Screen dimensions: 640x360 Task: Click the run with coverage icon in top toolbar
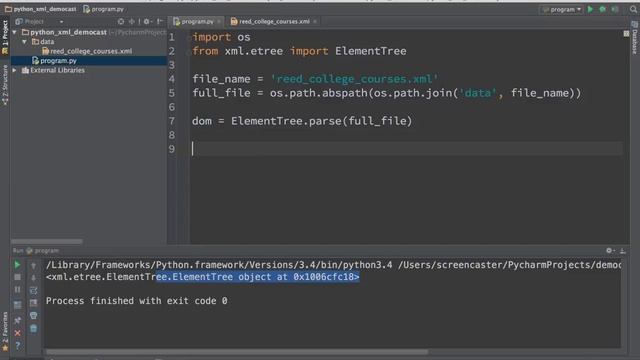click(x=615, y=9)
